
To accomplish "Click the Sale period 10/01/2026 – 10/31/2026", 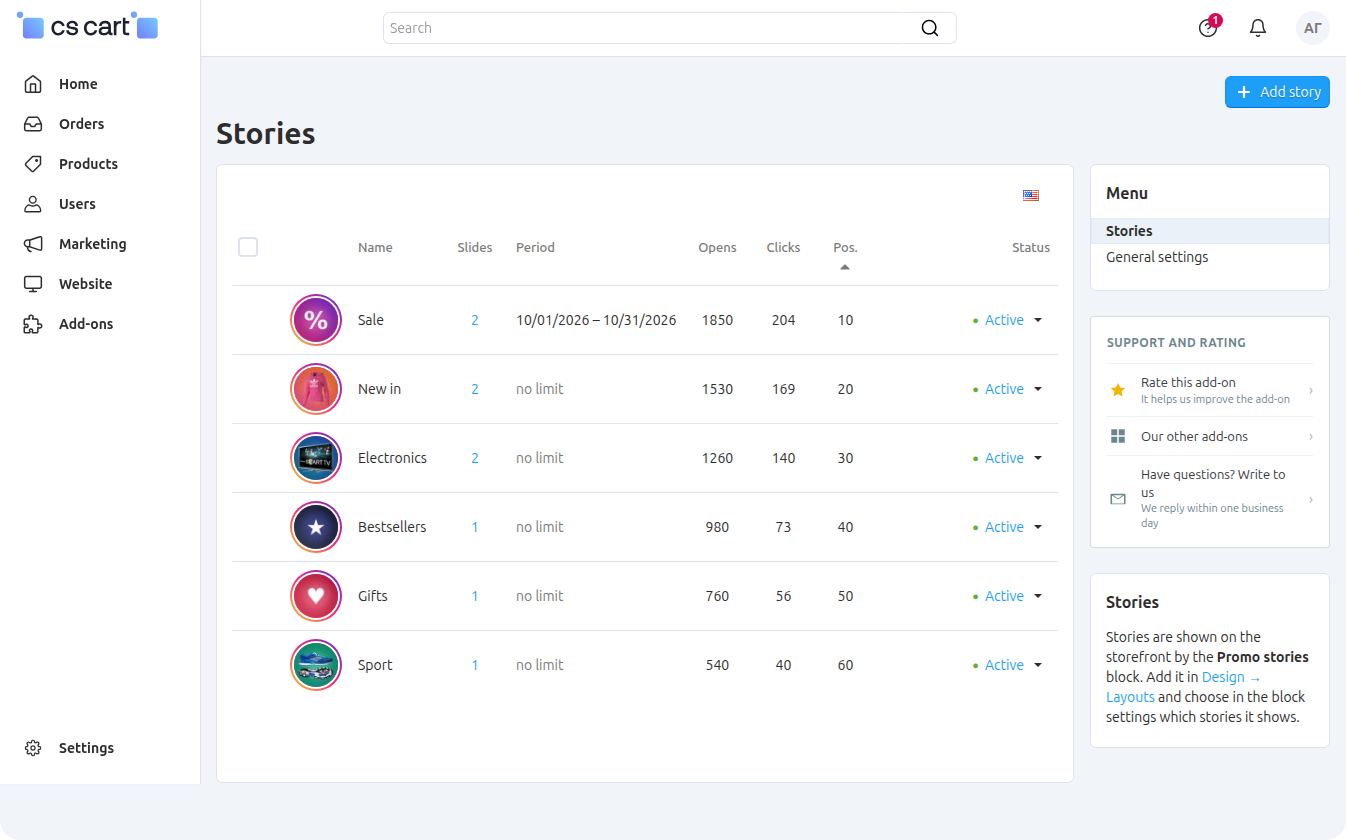I will click(596, 320).
